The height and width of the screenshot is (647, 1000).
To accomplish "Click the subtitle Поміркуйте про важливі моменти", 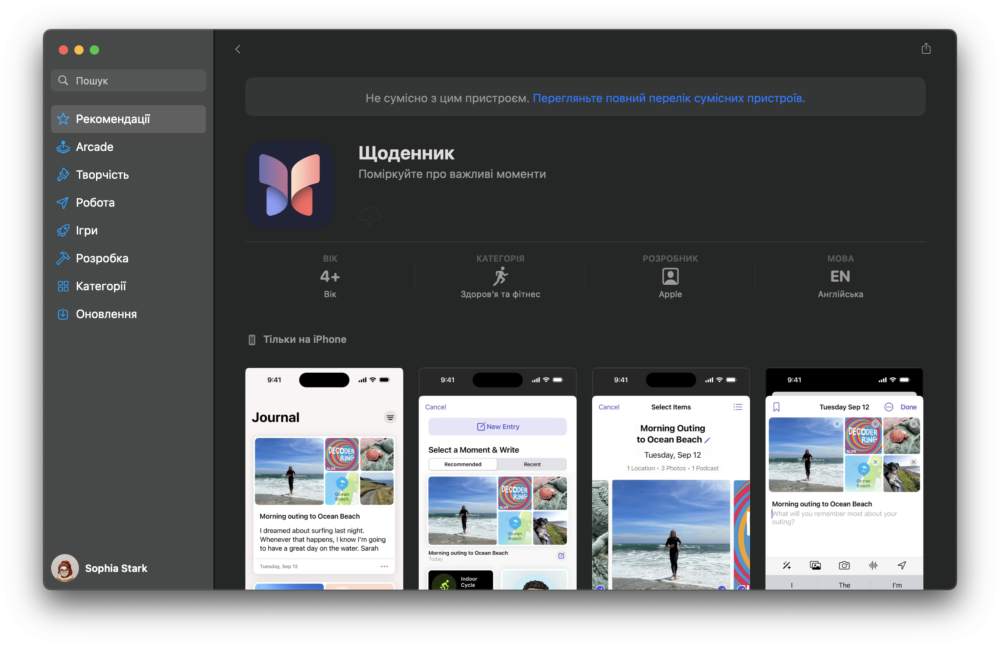I will tap(452, 174).
